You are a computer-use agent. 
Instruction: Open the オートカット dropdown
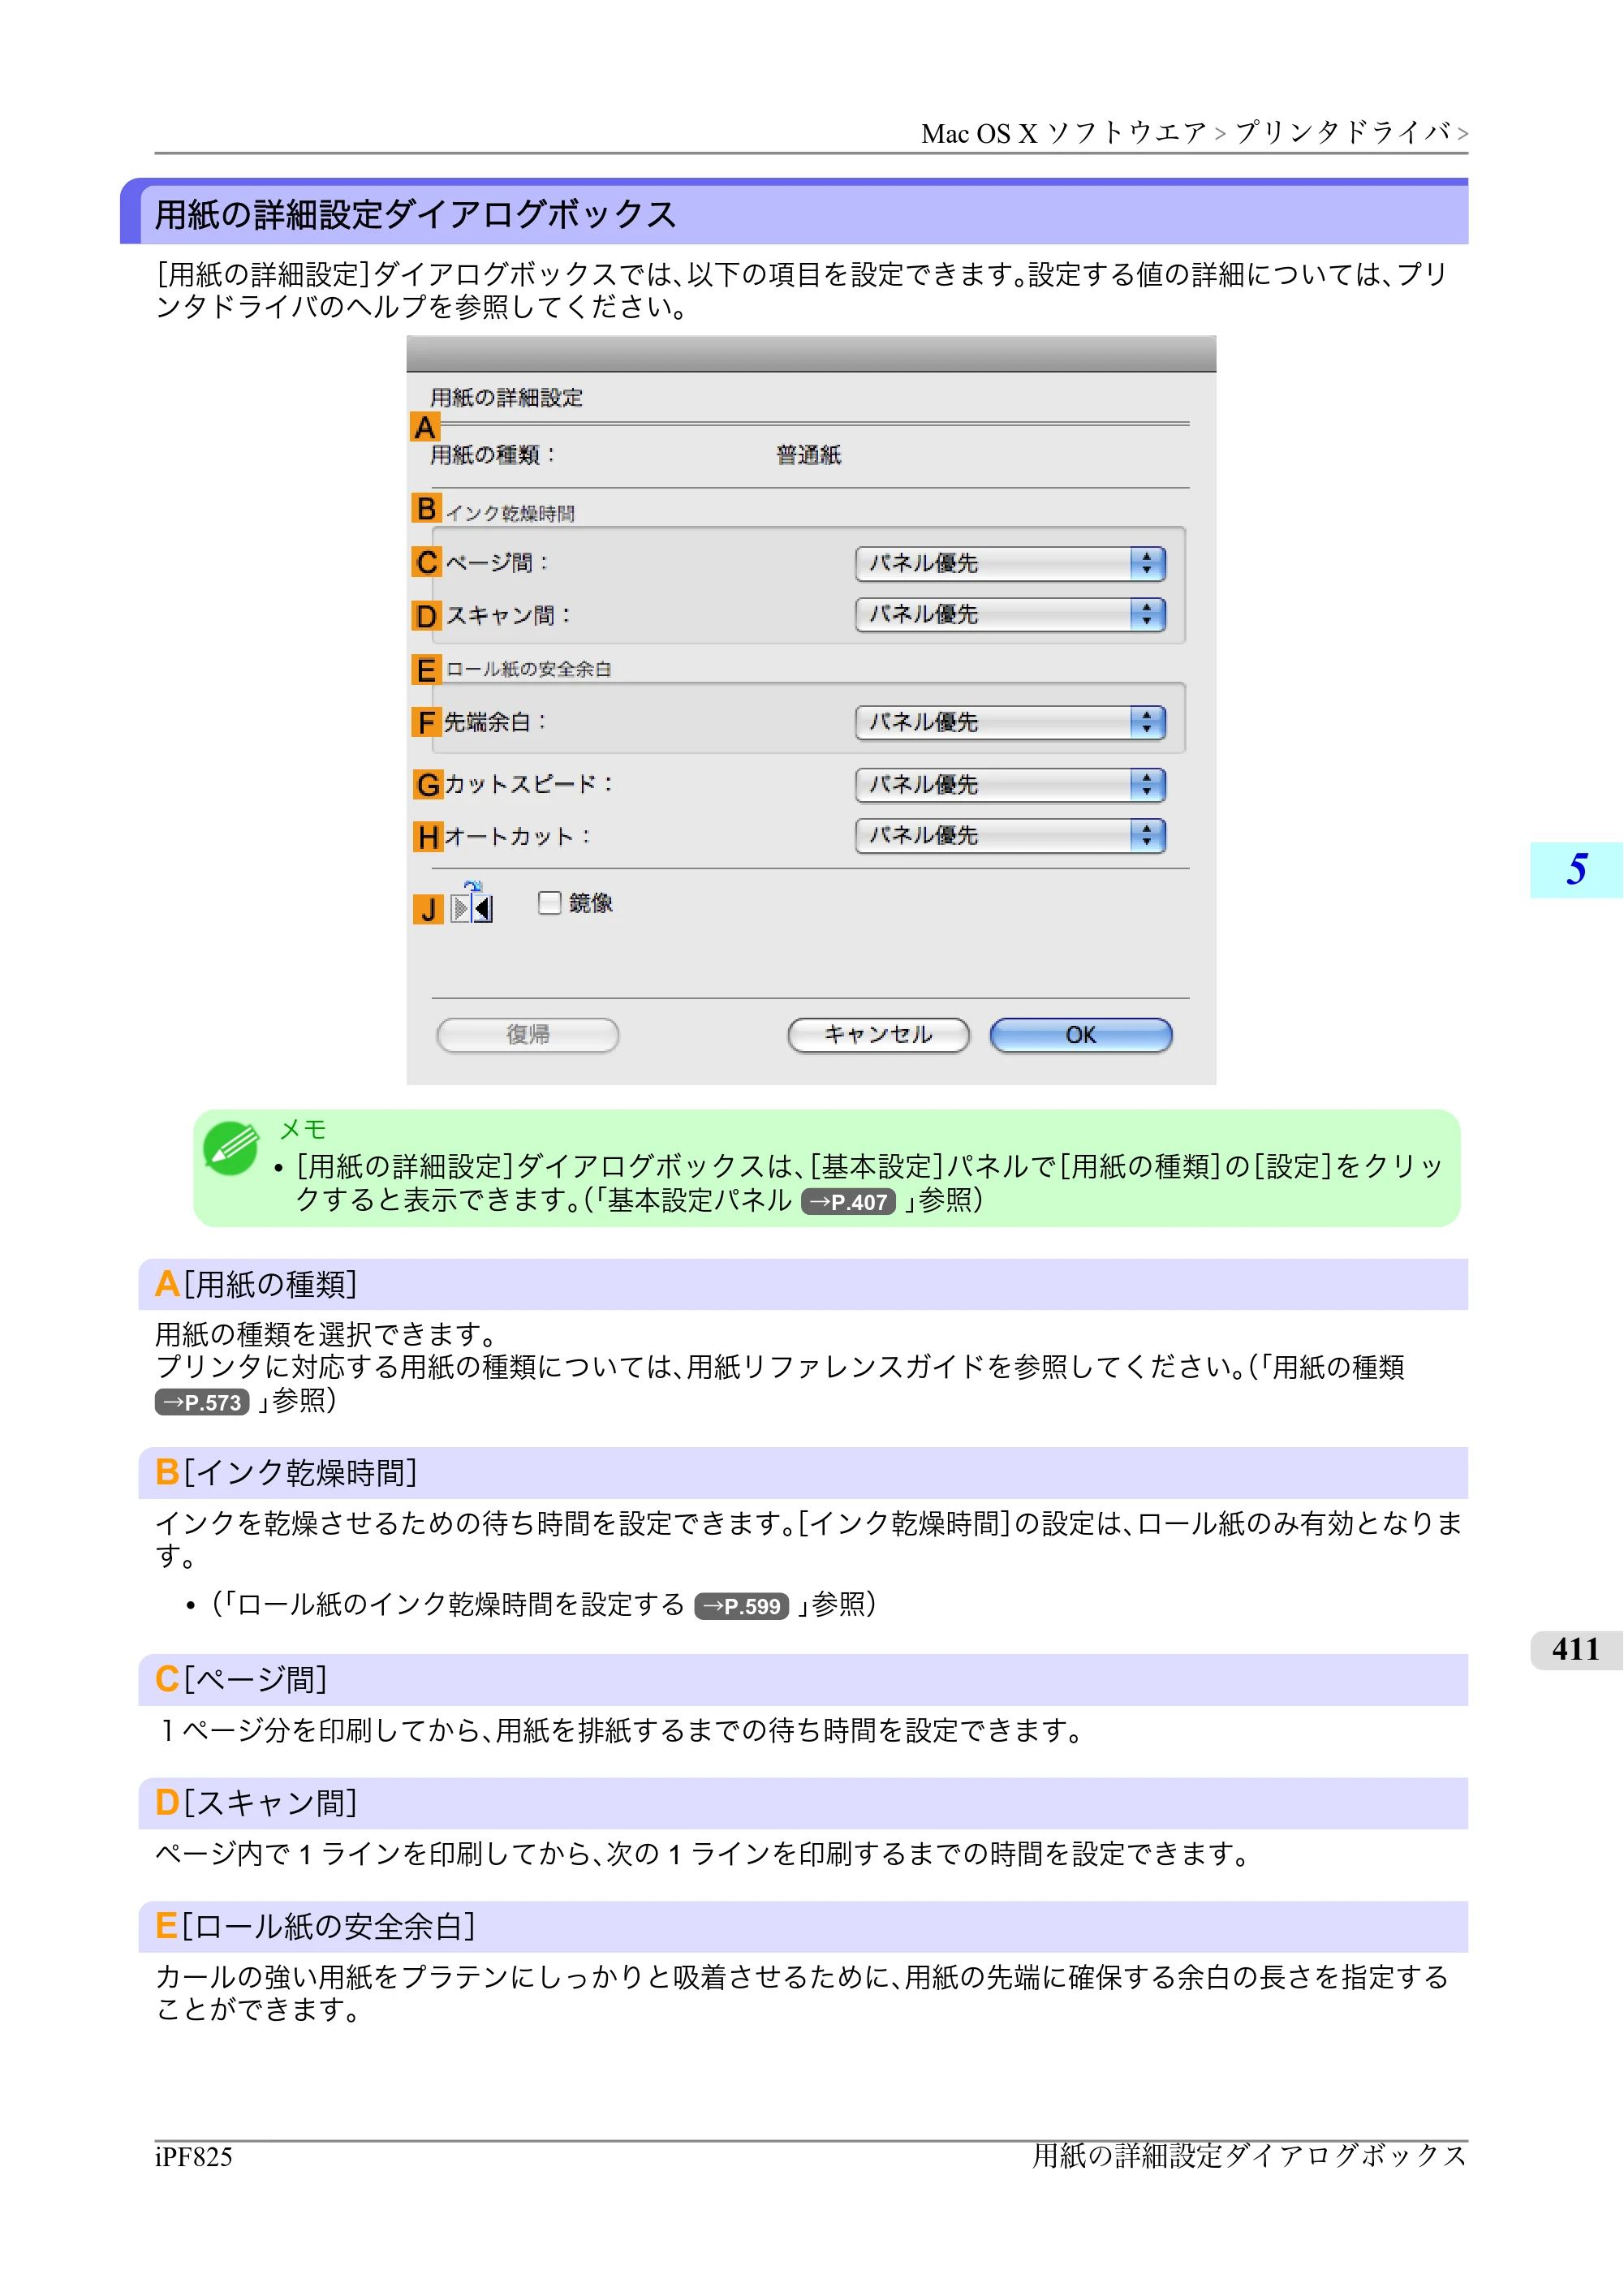click(x=1010, y=835)
